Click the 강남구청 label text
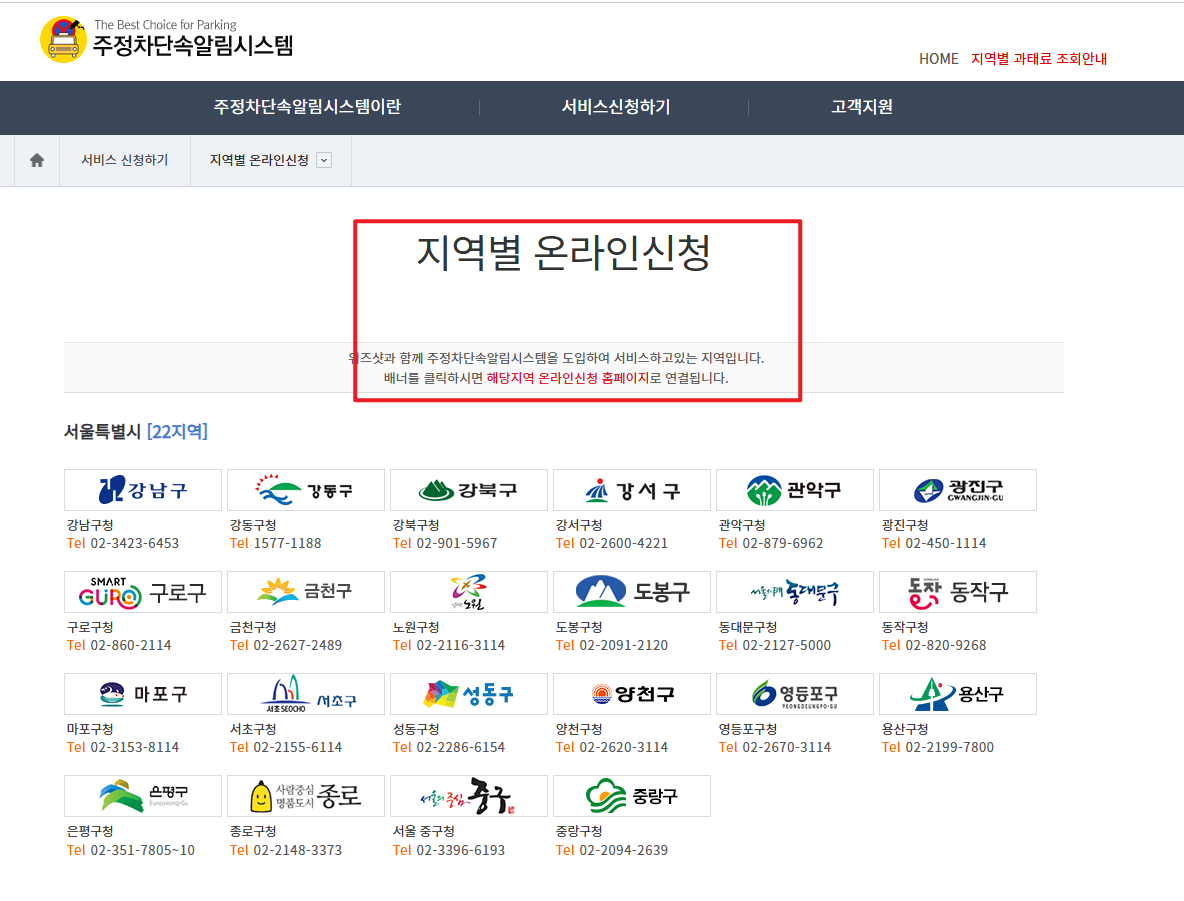Screen dimensions: 1184x901 coord(90,525)
